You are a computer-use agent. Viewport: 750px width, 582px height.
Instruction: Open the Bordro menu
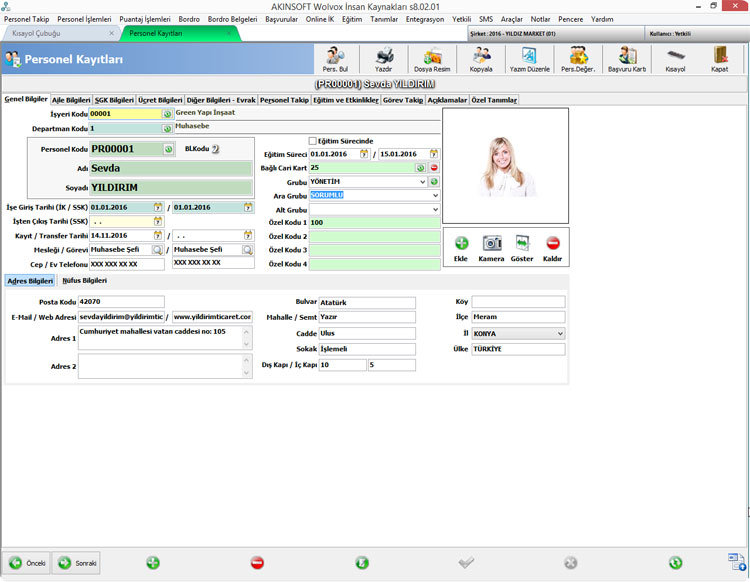(189, 19)
